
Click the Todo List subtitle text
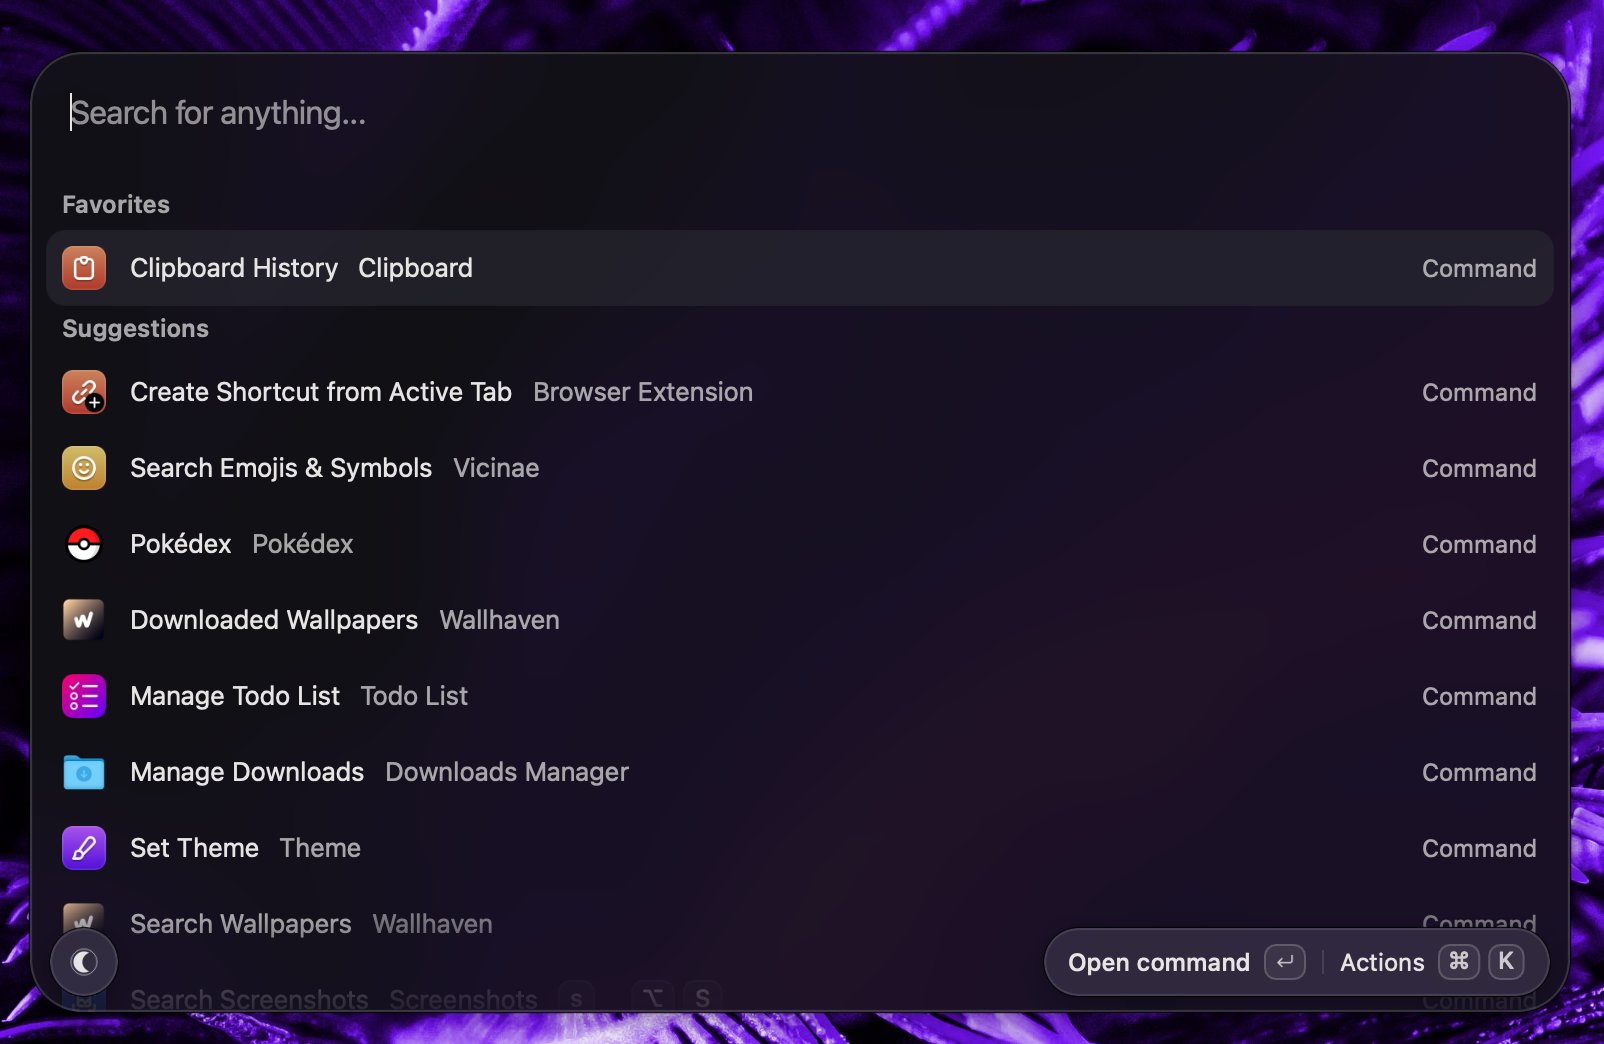(414, 696)
